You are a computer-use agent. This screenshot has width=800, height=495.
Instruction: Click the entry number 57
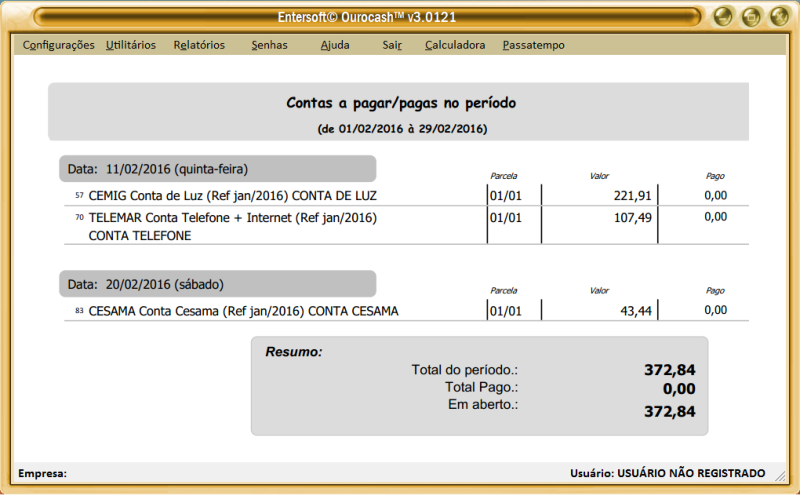click(79, 195)
